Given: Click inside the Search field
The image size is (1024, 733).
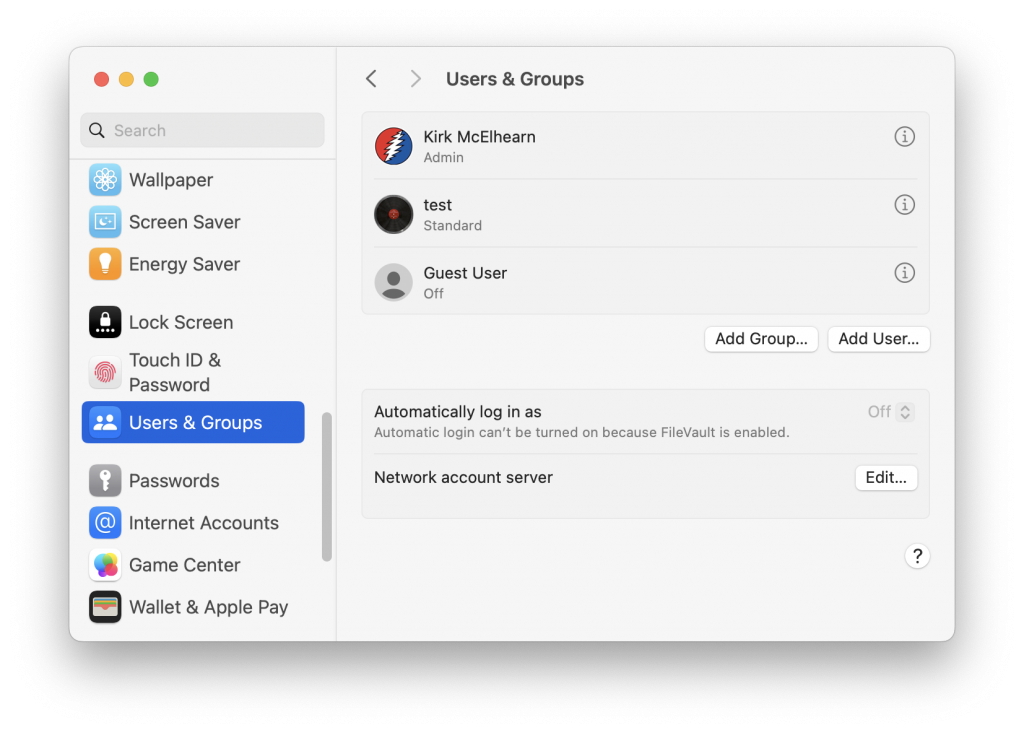Looking at the screenshot, I should coord(202,130).
